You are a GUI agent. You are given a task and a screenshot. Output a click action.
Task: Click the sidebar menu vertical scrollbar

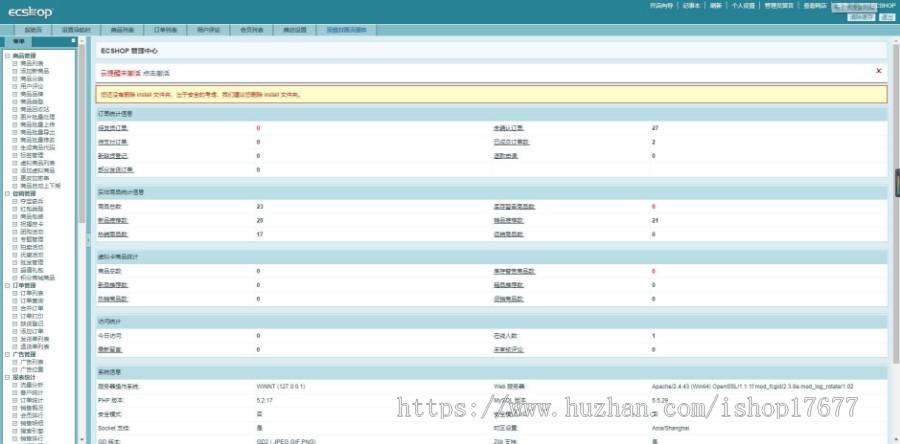pos(82,135)
